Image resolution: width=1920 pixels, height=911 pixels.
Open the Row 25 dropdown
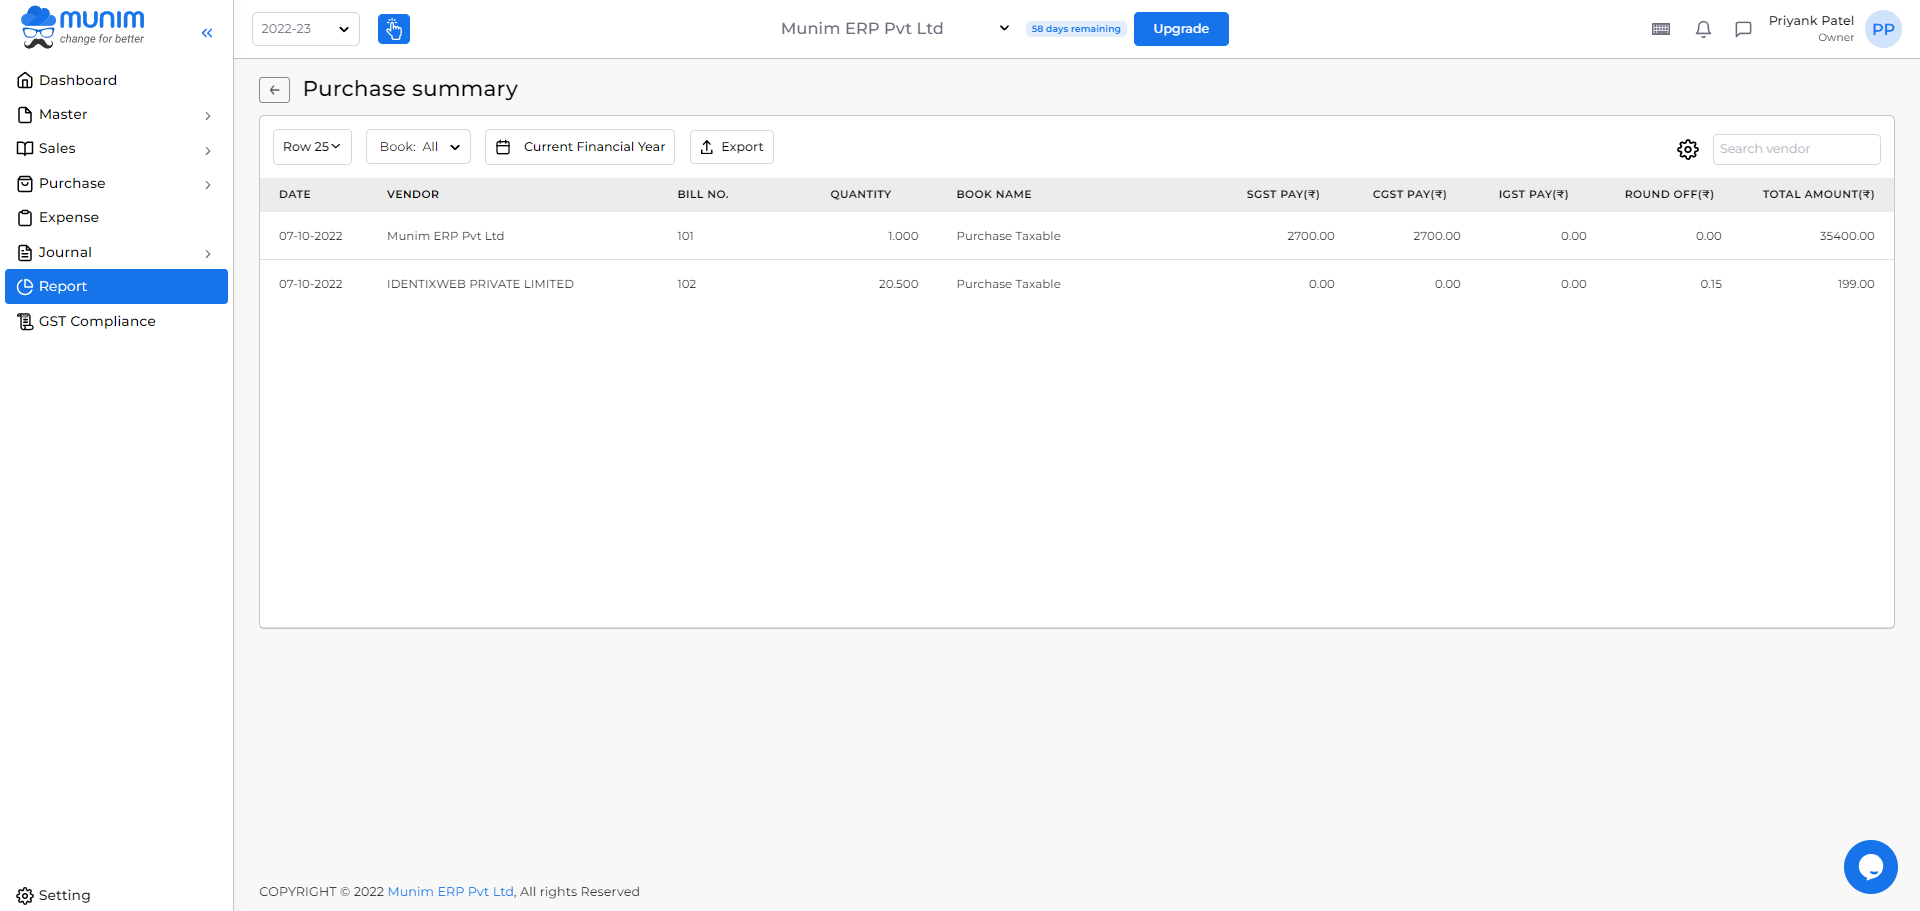click(312, 147)
